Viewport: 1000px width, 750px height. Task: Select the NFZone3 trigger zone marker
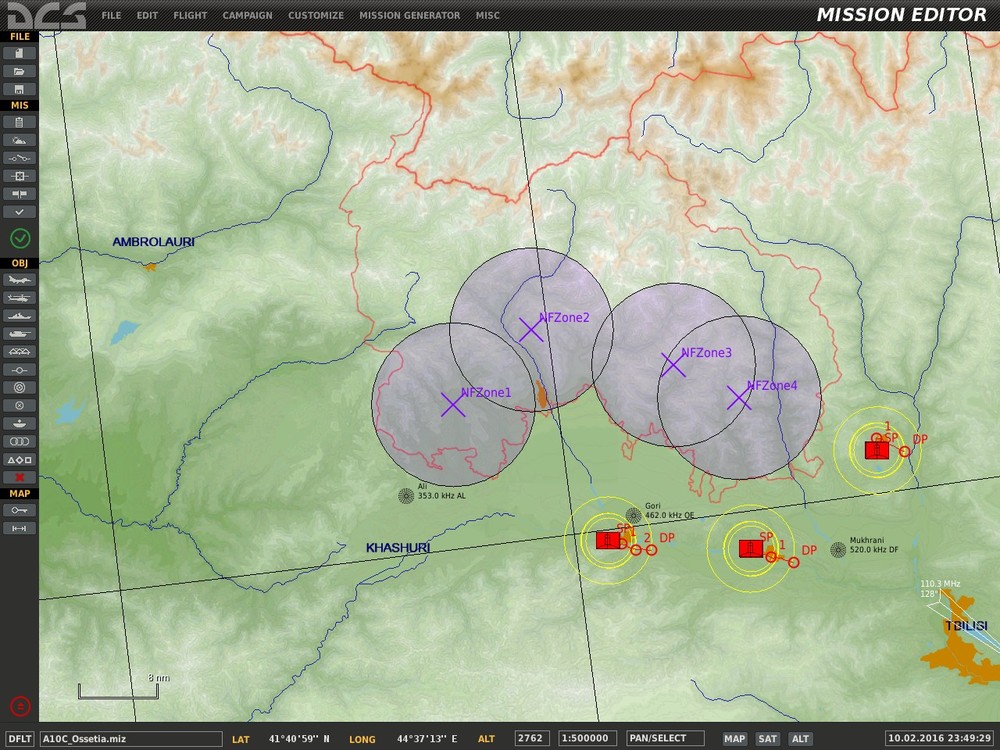pos(673,365)
